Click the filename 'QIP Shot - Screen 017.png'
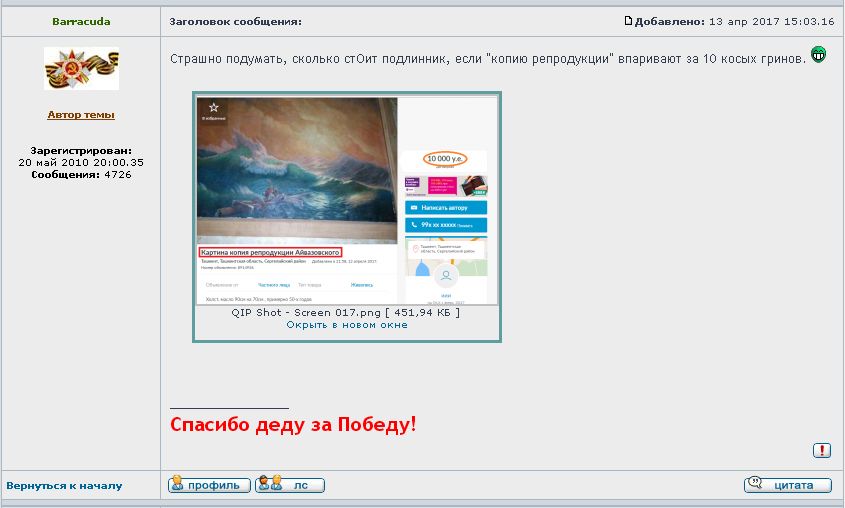 coord(306,312)
